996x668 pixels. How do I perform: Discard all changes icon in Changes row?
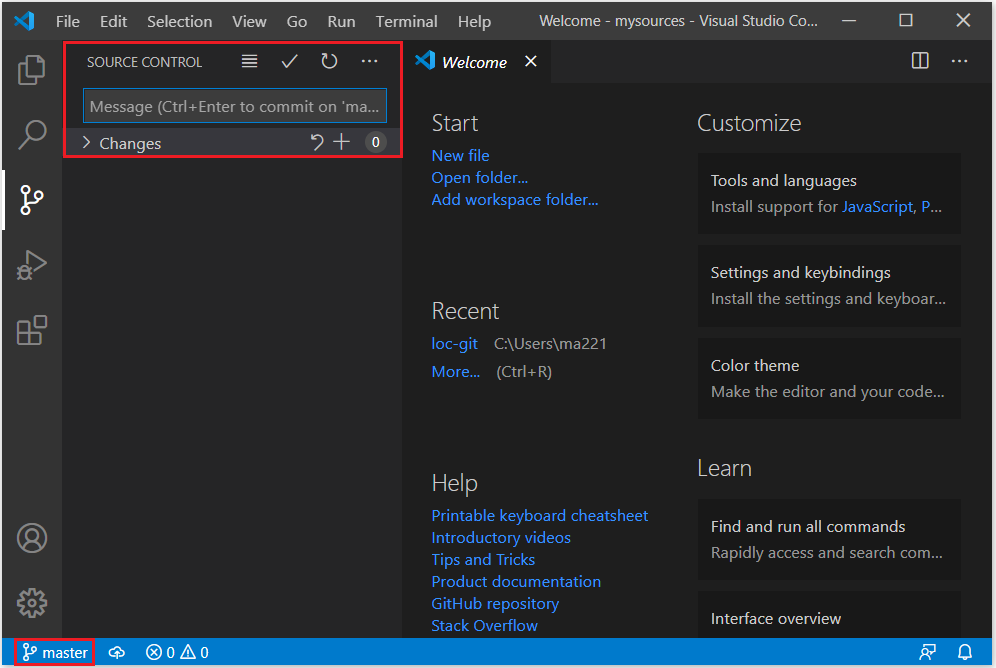coord(316,142)
